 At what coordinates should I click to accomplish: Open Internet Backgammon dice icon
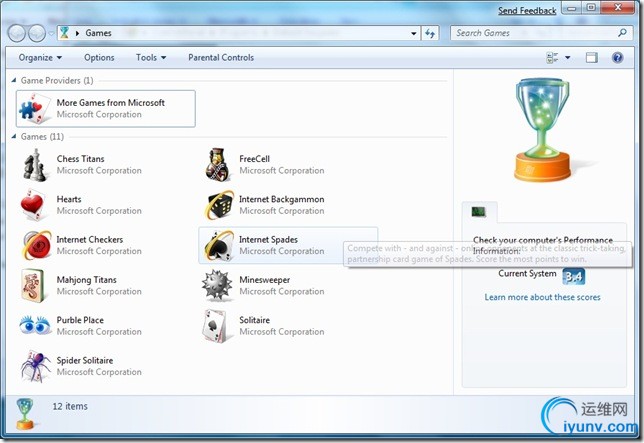[x=219, y=205]
